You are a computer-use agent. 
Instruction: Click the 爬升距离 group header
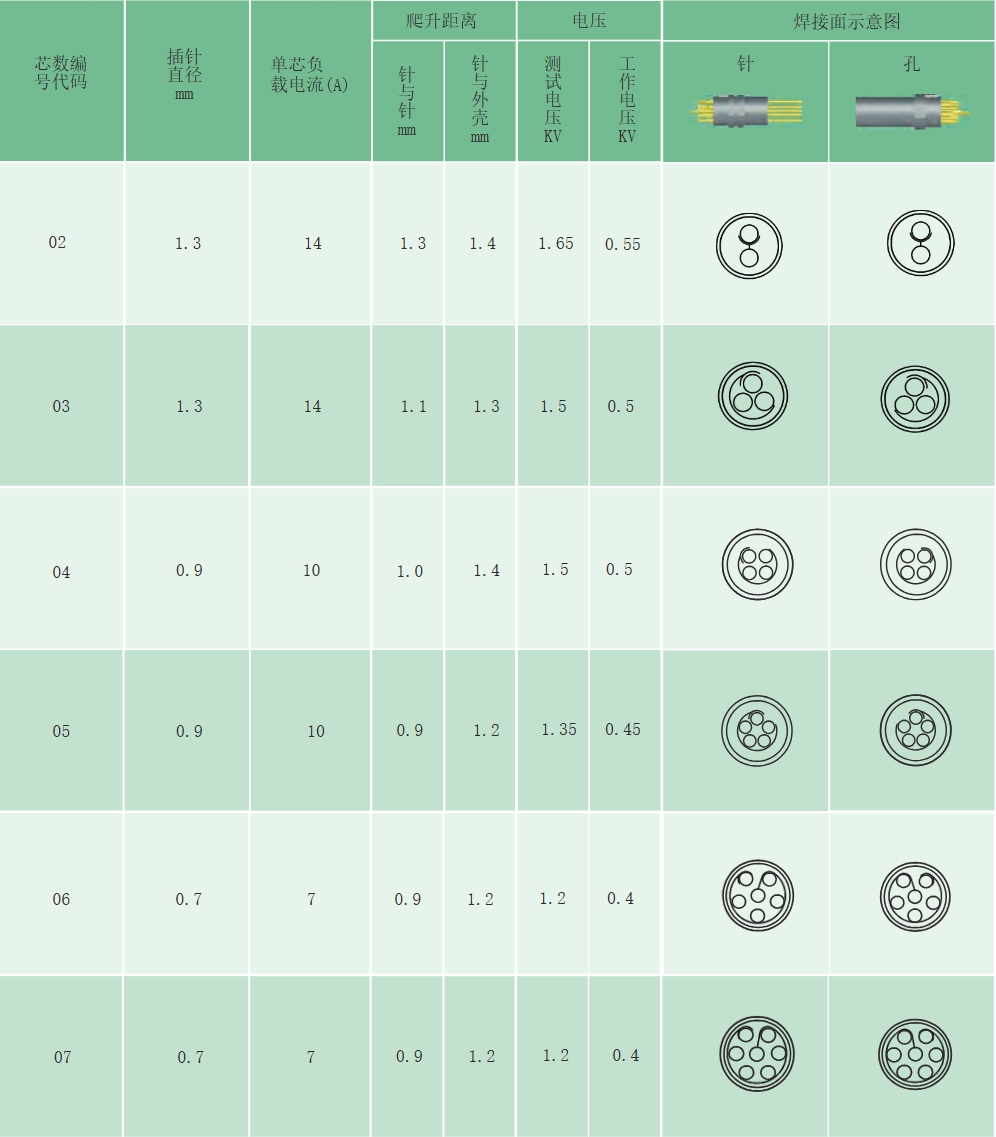pos(442,21)
